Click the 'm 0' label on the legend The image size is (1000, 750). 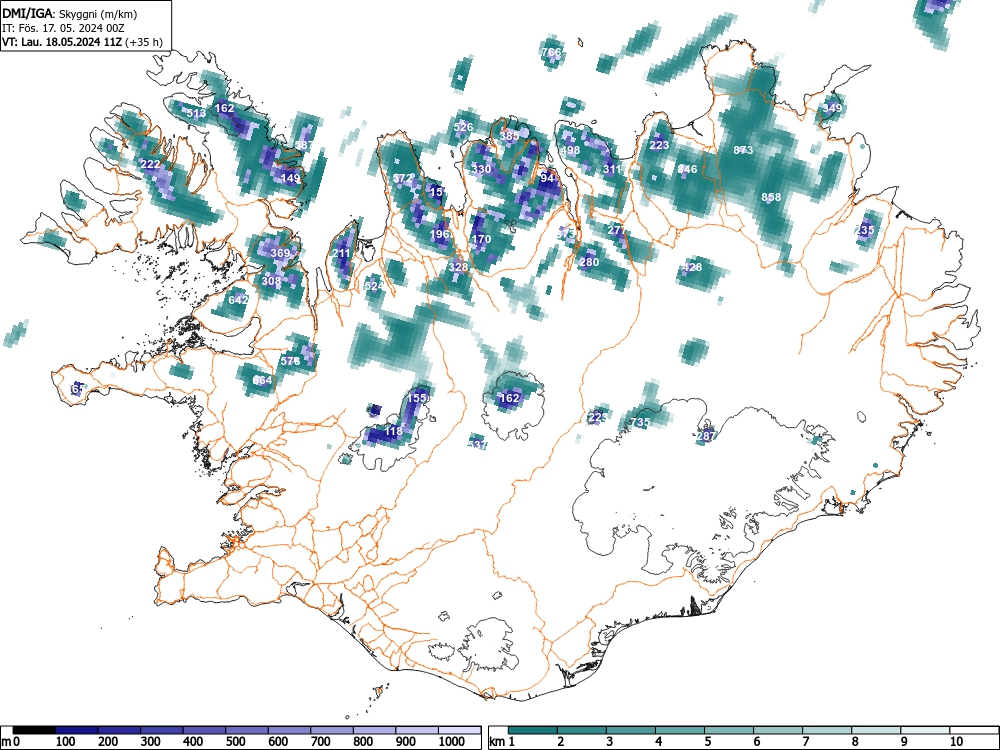pos(8,742)
